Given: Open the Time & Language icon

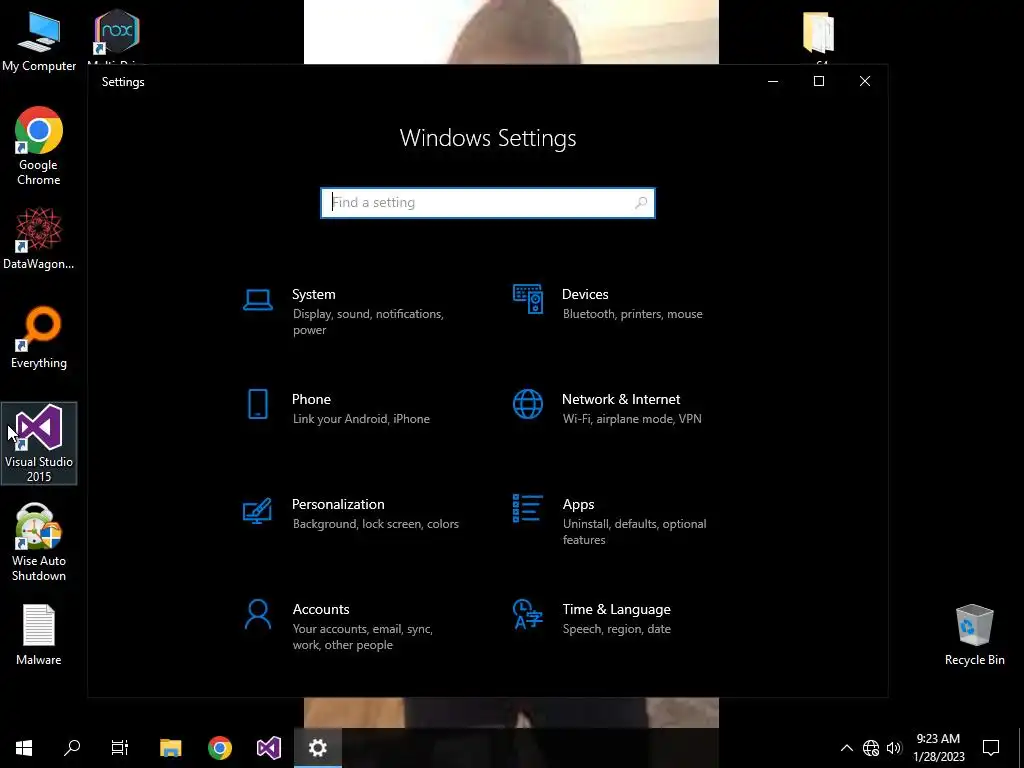Looking at the screenshot, I should point(528,614).
